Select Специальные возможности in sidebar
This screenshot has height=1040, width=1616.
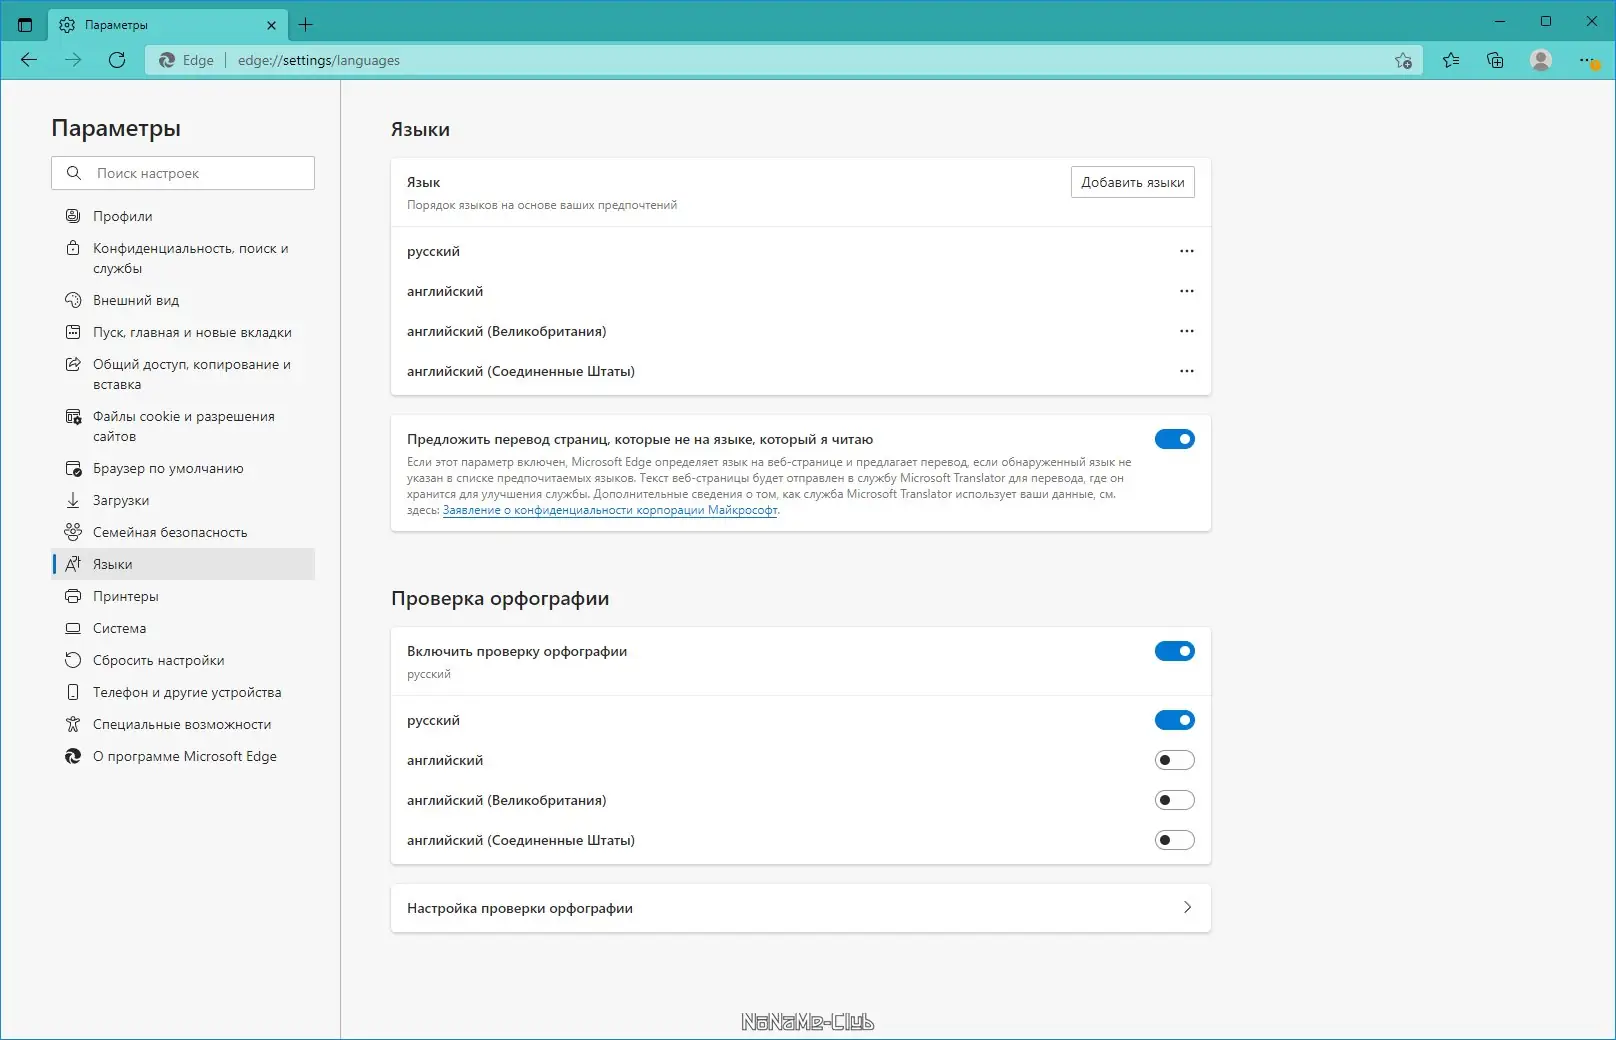[x=183, y=724]
